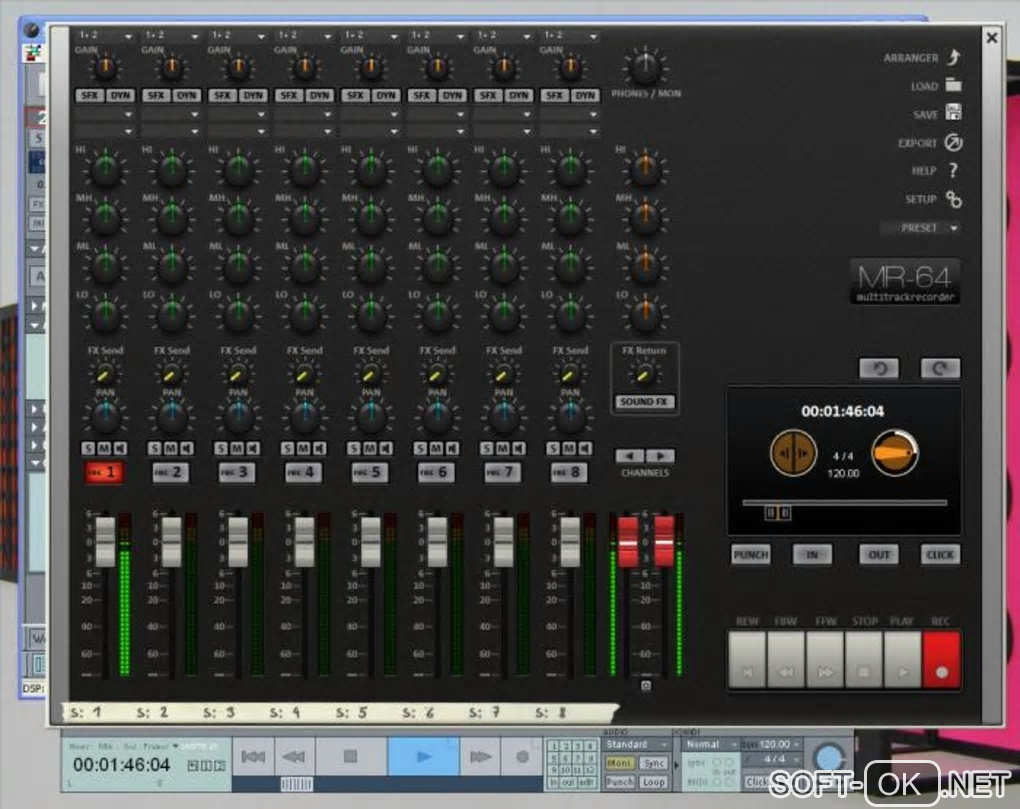Click the undo arrow button

879,369
